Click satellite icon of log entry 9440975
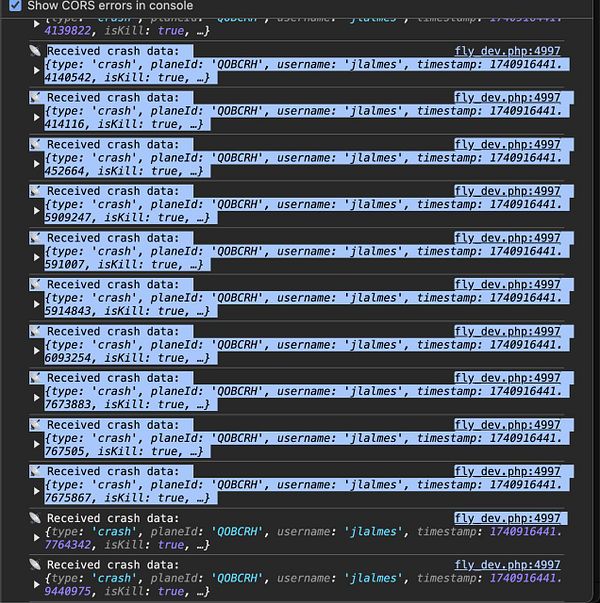The height and width of the screenshot is (603, 600). 35,565
